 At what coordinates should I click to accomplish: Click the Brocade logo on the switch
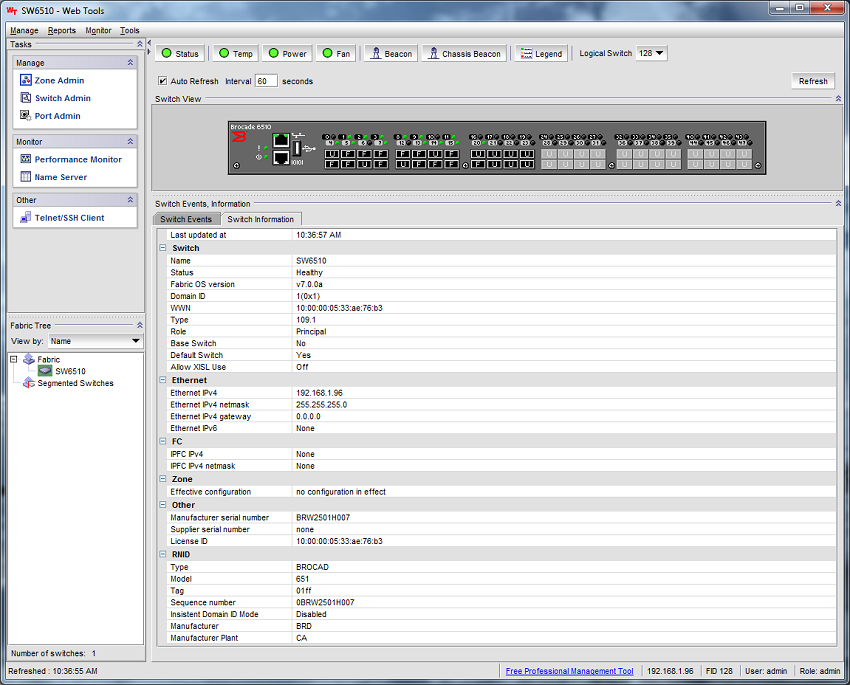239,136
